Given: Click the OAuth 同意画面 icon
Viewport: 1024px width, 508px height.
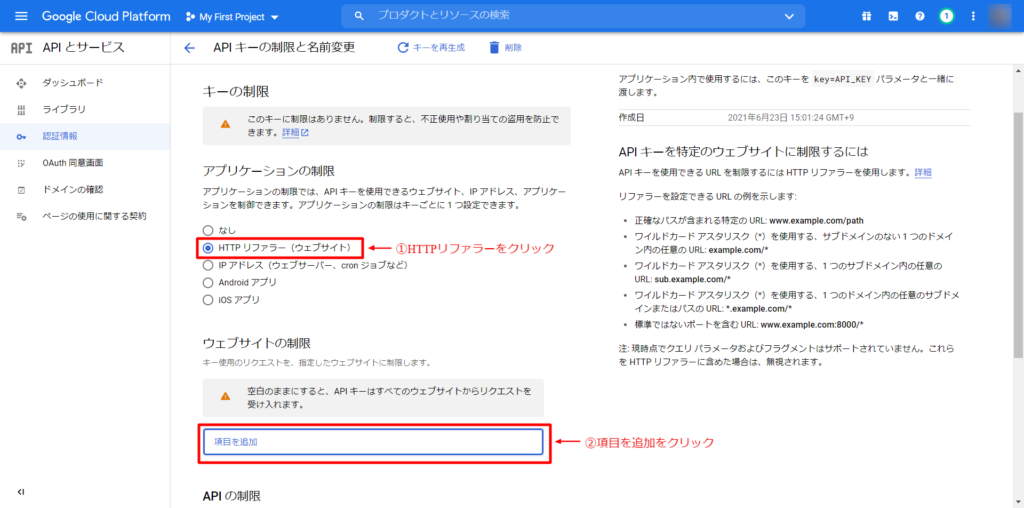Looking at the screenshot, I should pyautogui.click(x=21, y=163).
